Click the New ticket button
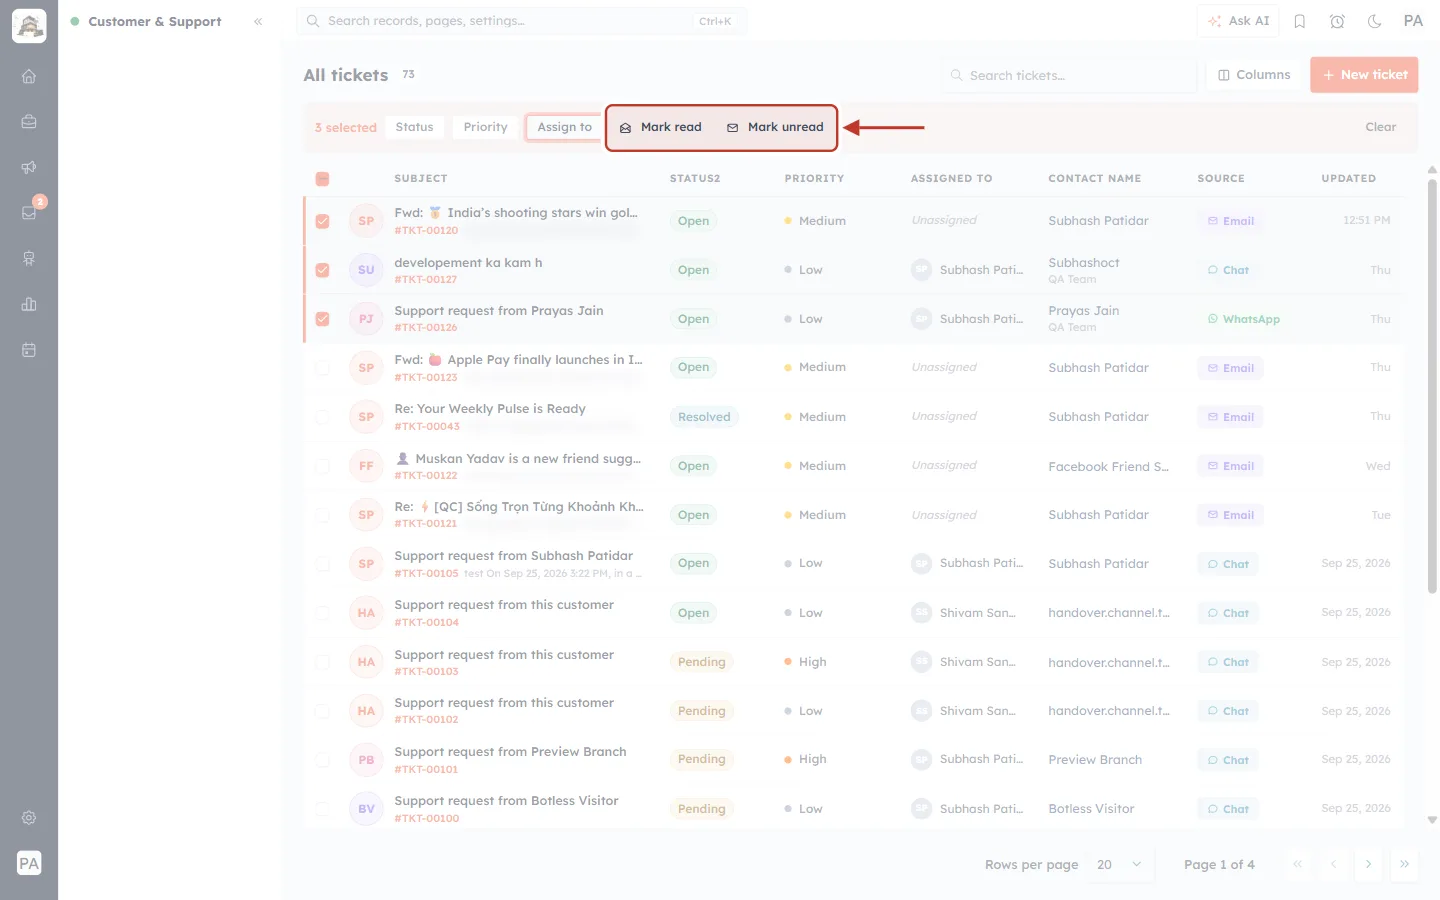 (x=1364, y=75)
